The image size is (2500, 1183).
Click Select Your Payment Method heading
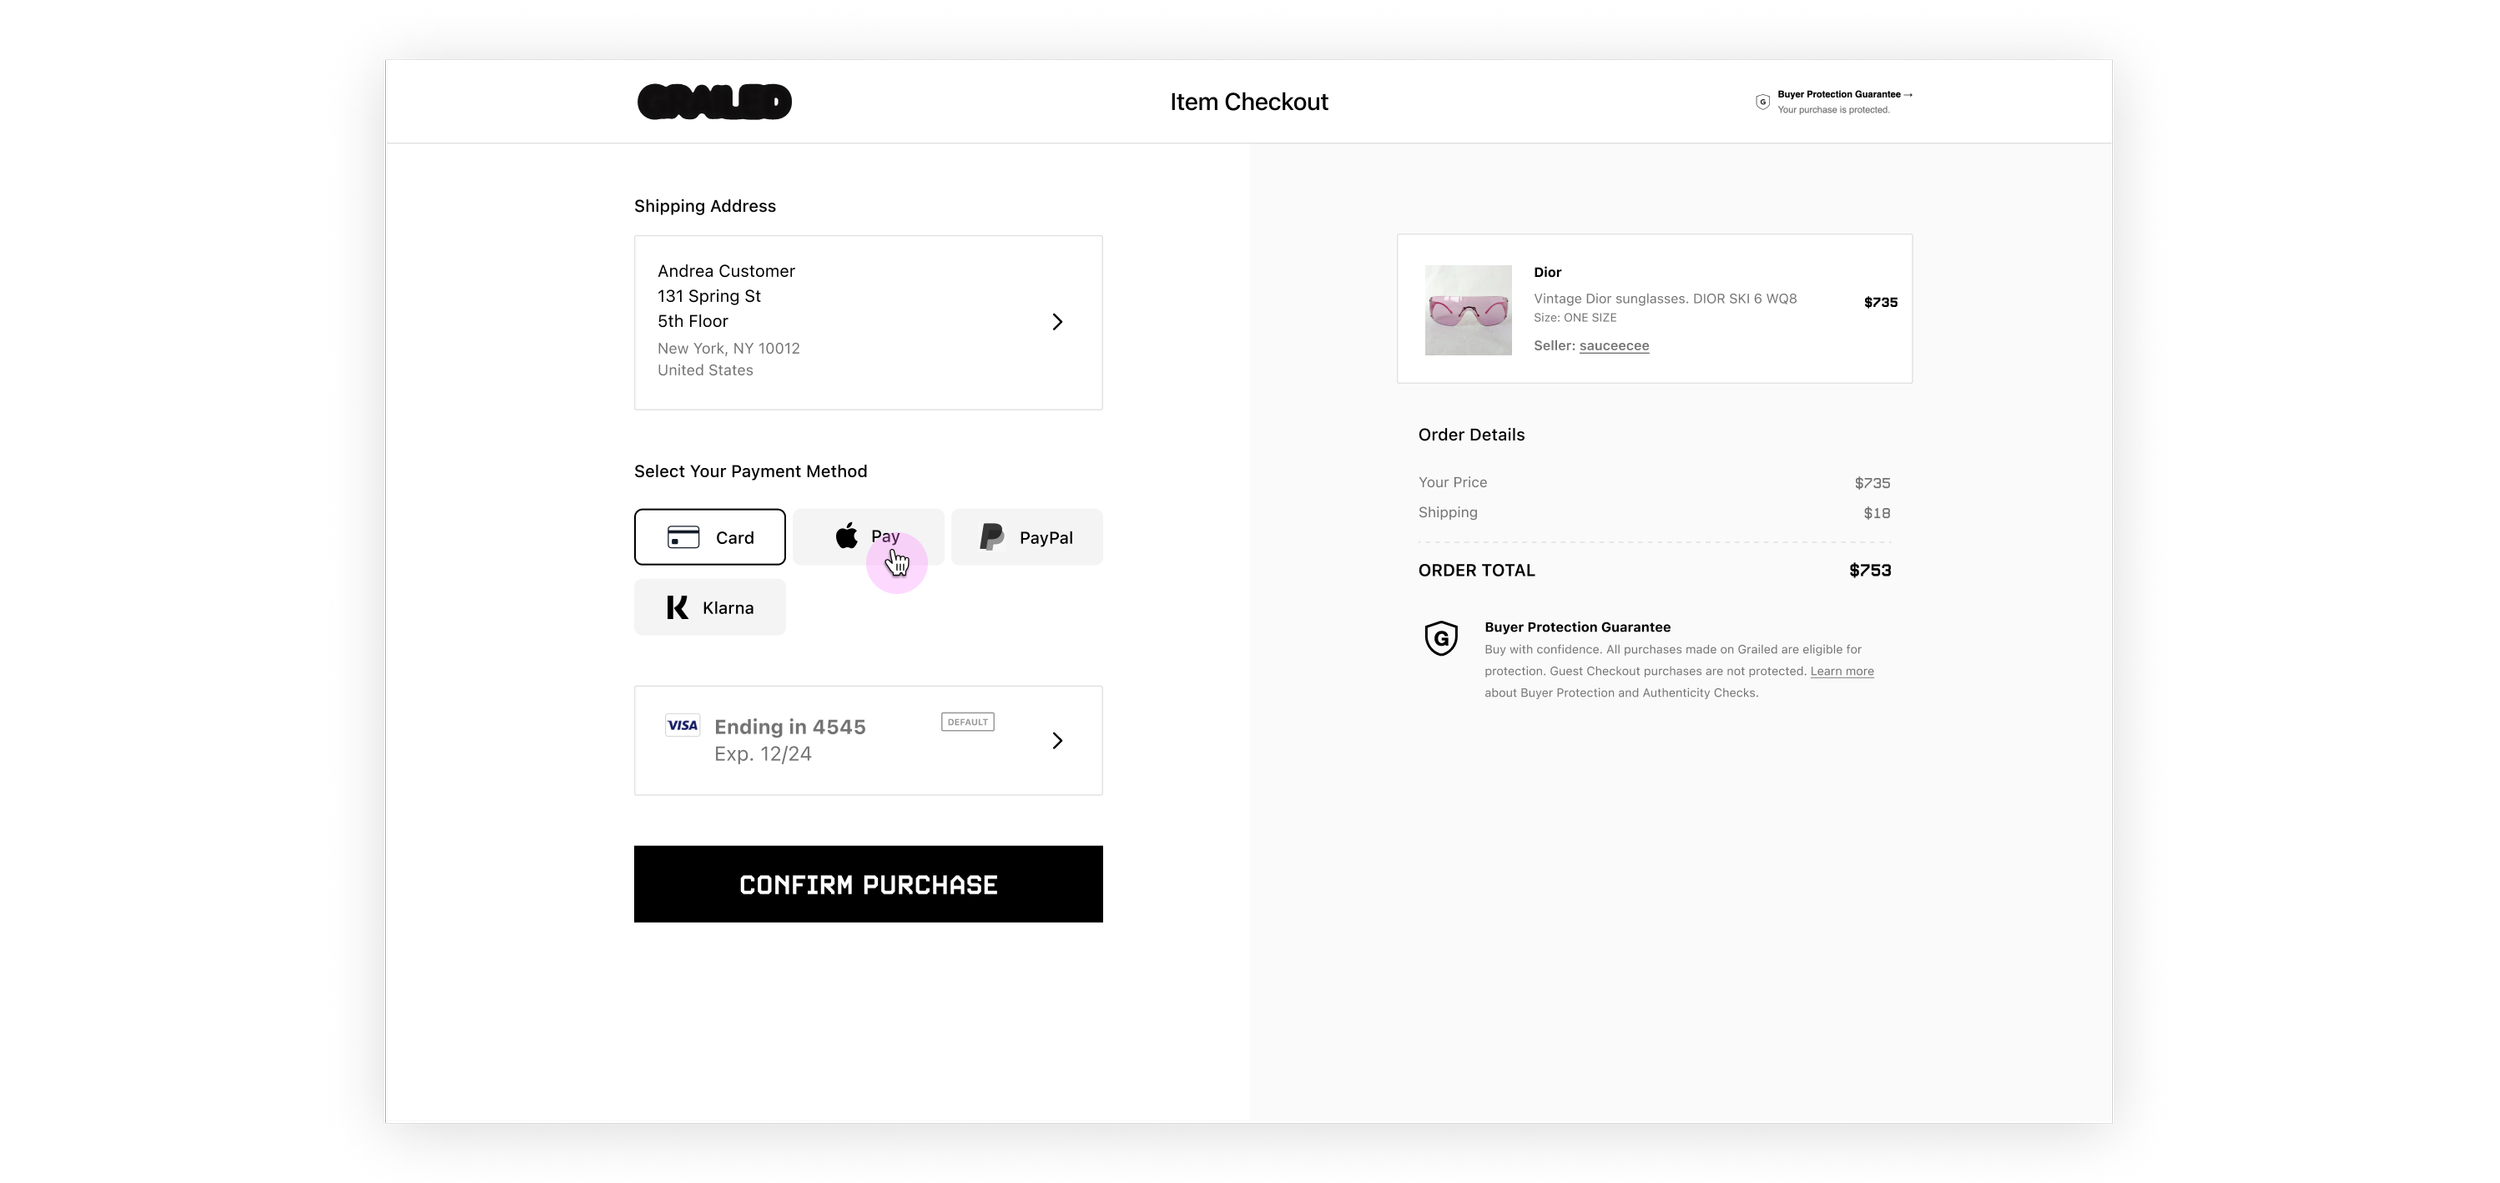pyautogui.click(x=750, y=471)
